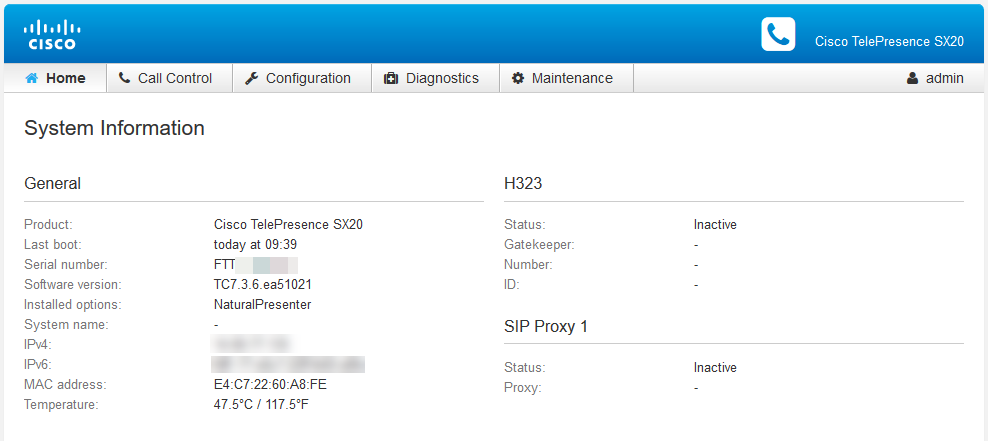Click the serial number starting with FTT
The image size is (988, 441).
pos(255,265)
